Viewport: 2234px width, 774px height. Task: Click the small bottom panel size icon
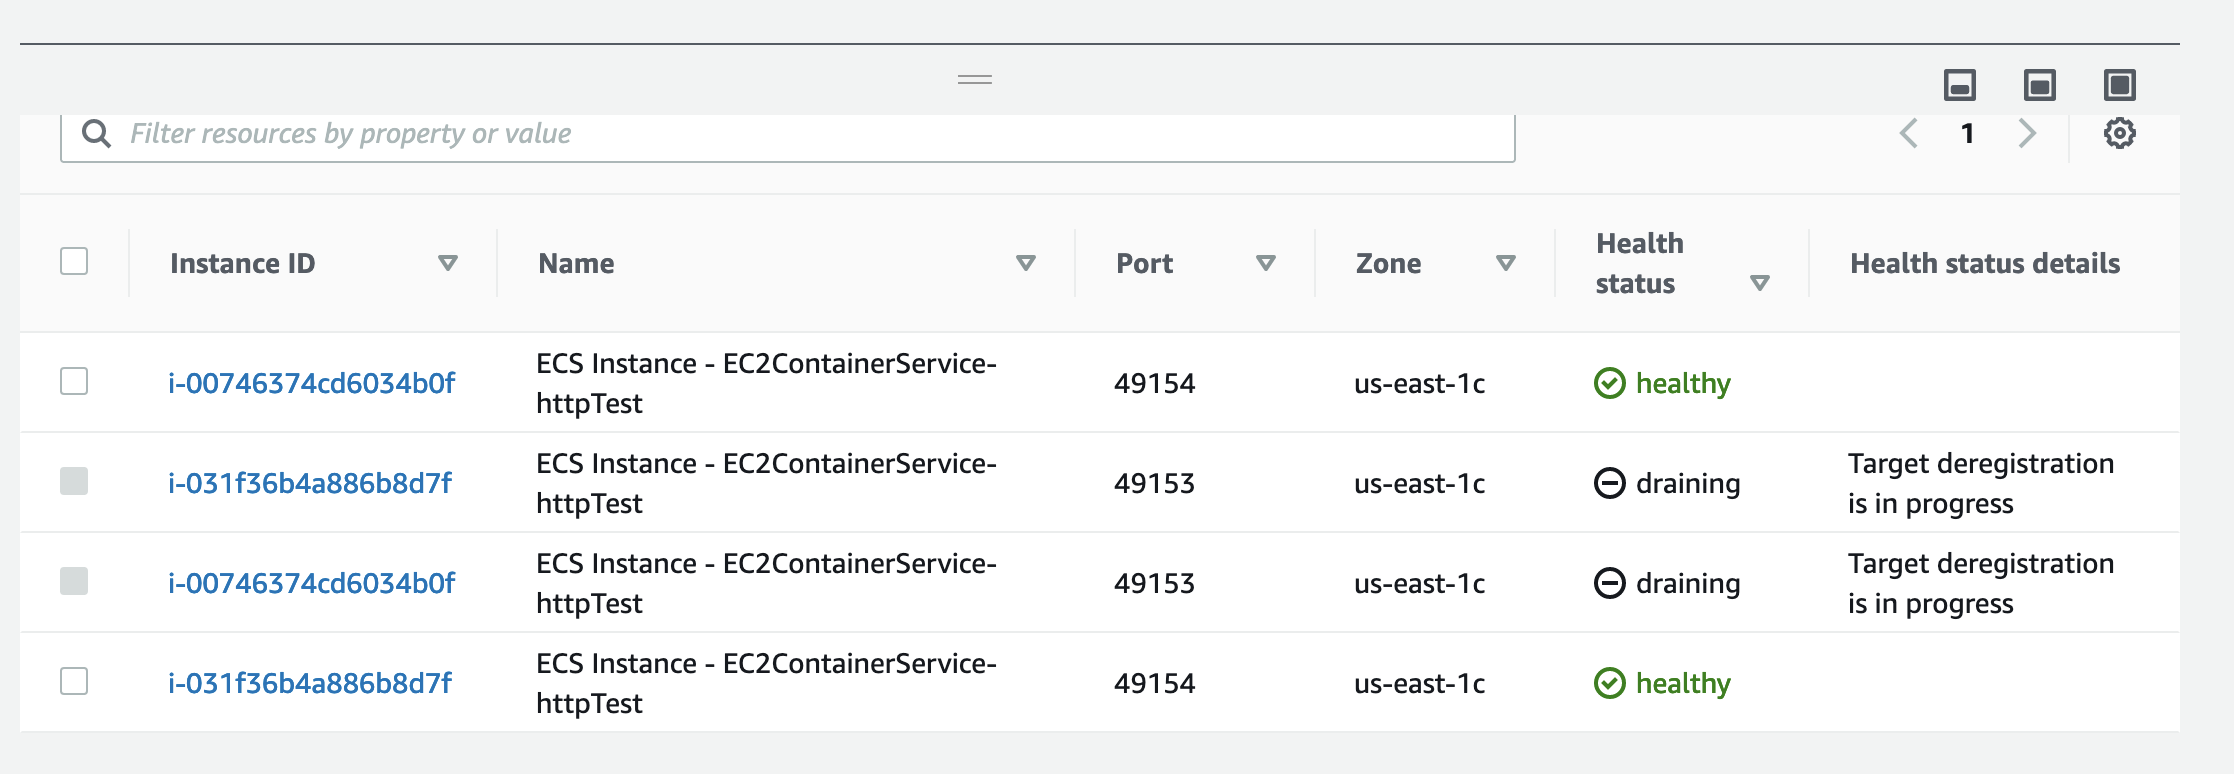coord(1959,85)
